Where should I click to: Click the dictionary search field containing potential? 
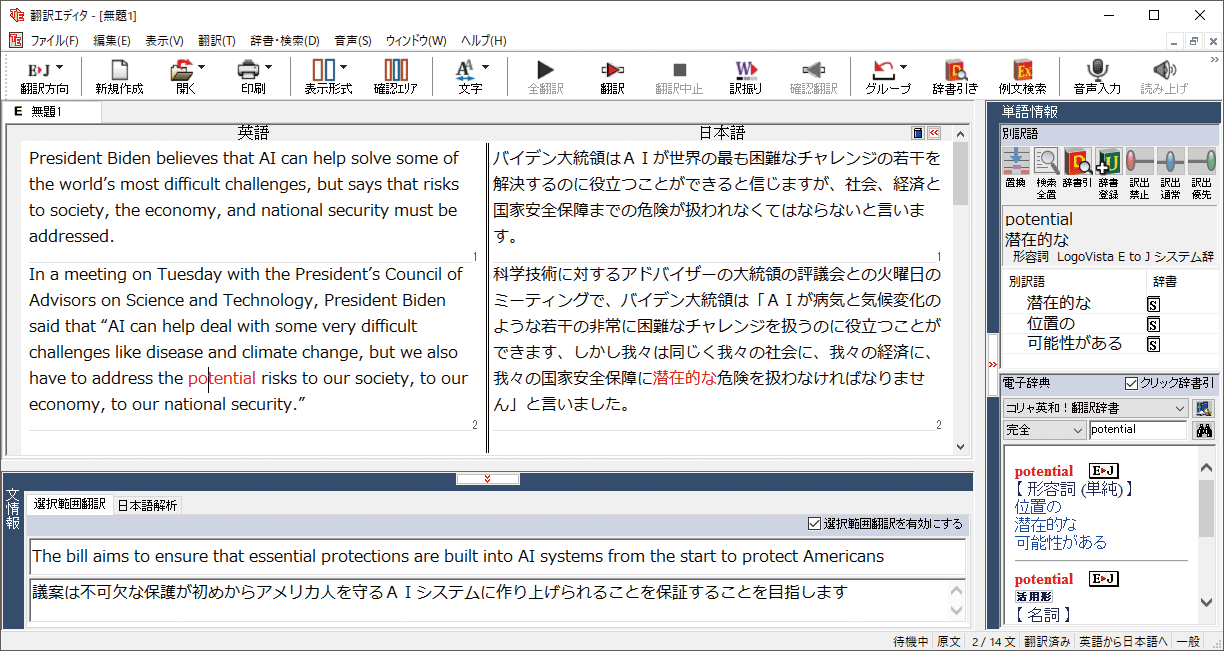coord(1137,430)
